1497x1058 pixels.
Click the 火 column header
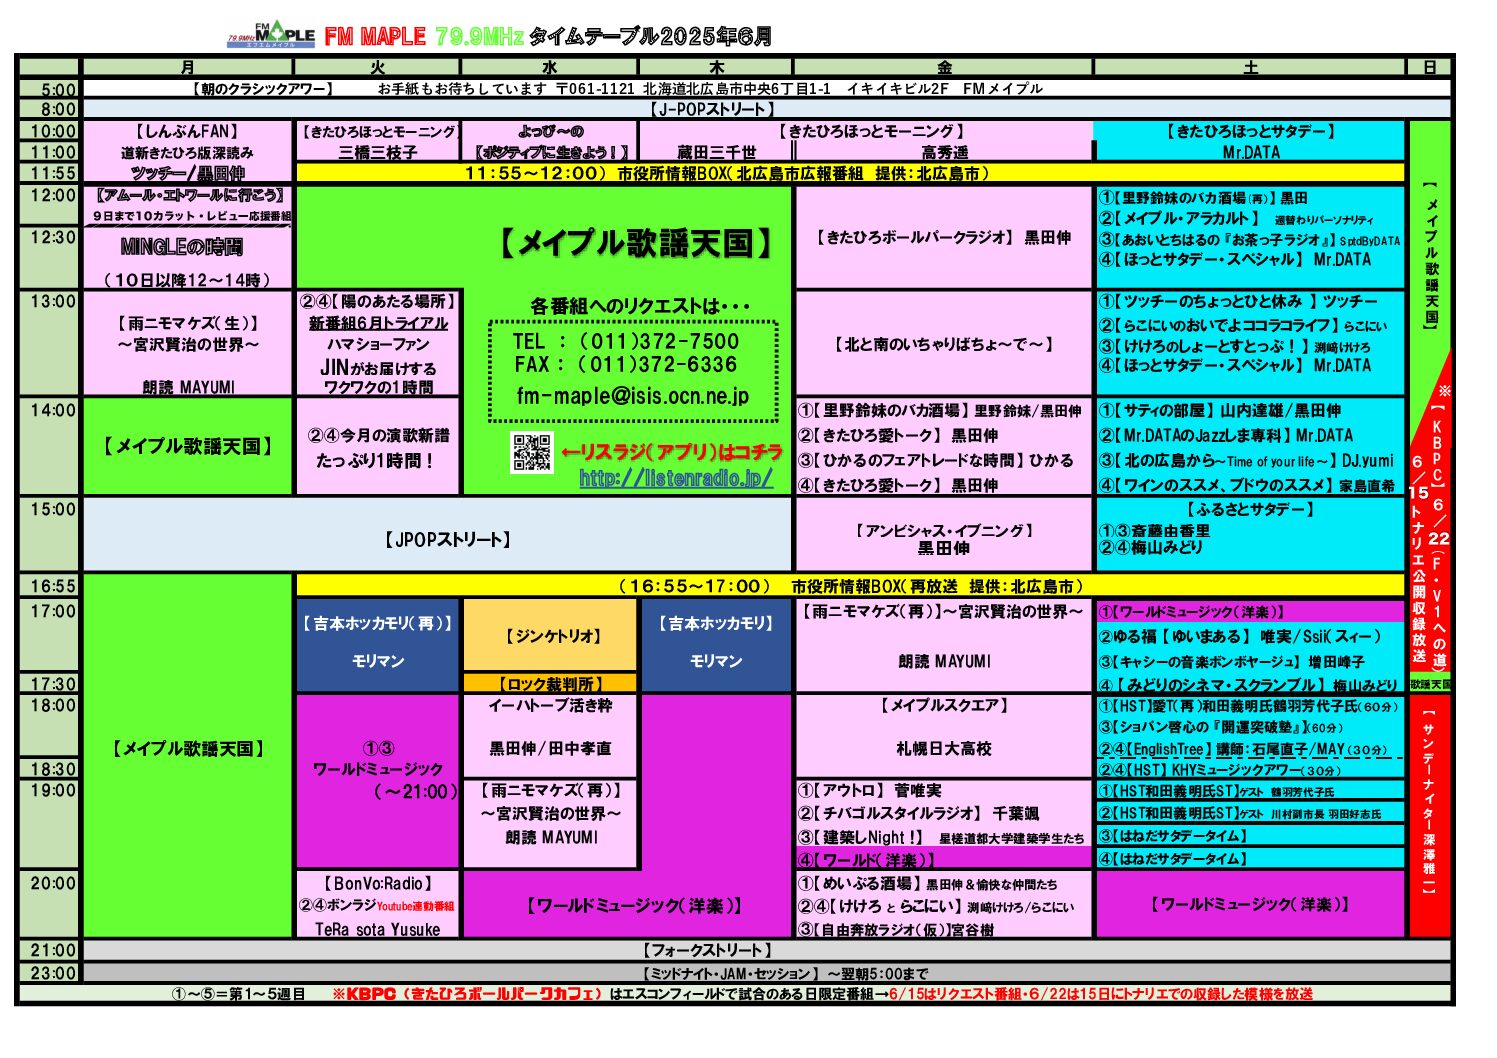coord(377,67)
